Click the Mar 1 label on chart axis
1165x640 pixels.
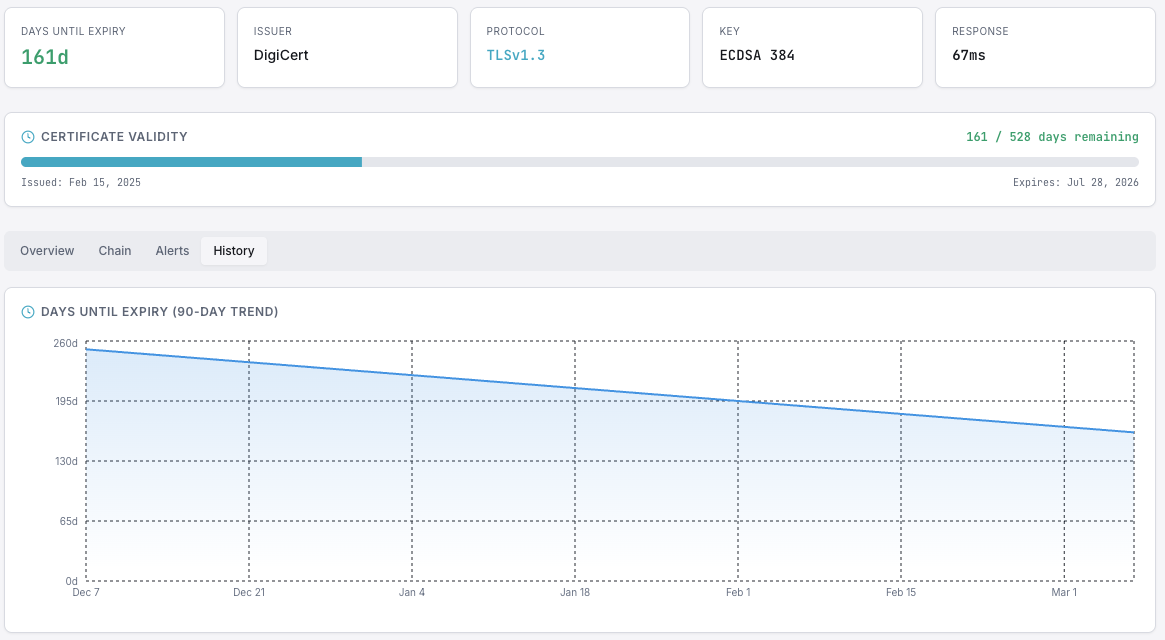1064,593
